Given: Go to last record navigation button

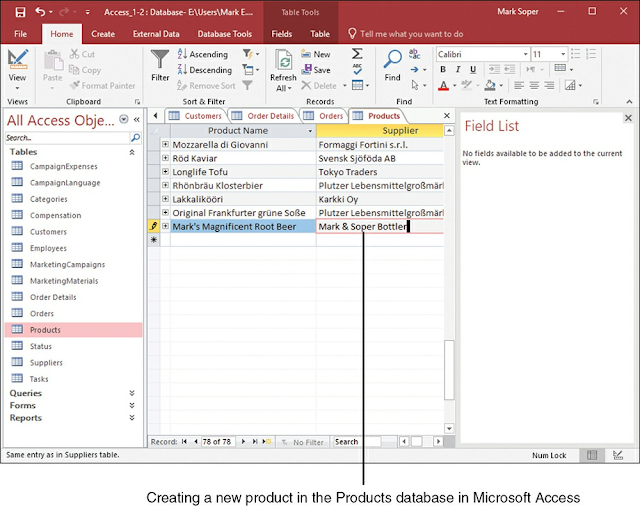Looking at the screenshot, I should (255, 442).
